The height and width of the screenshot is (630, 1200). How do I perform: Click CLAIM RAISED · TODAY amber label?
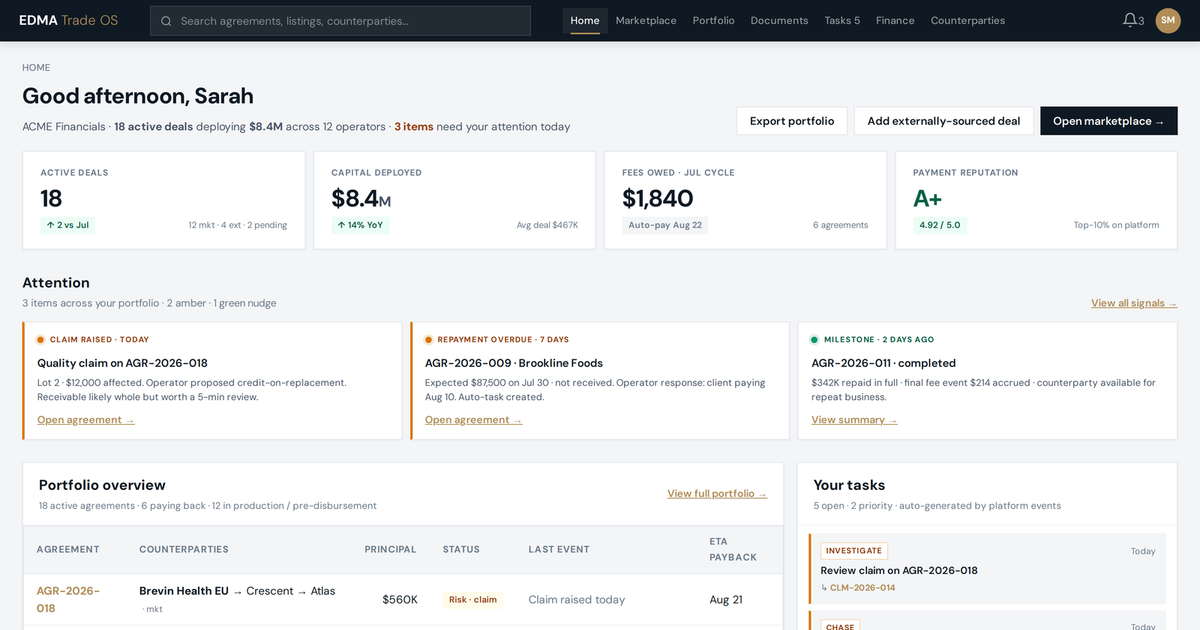[x=99, y=340]
